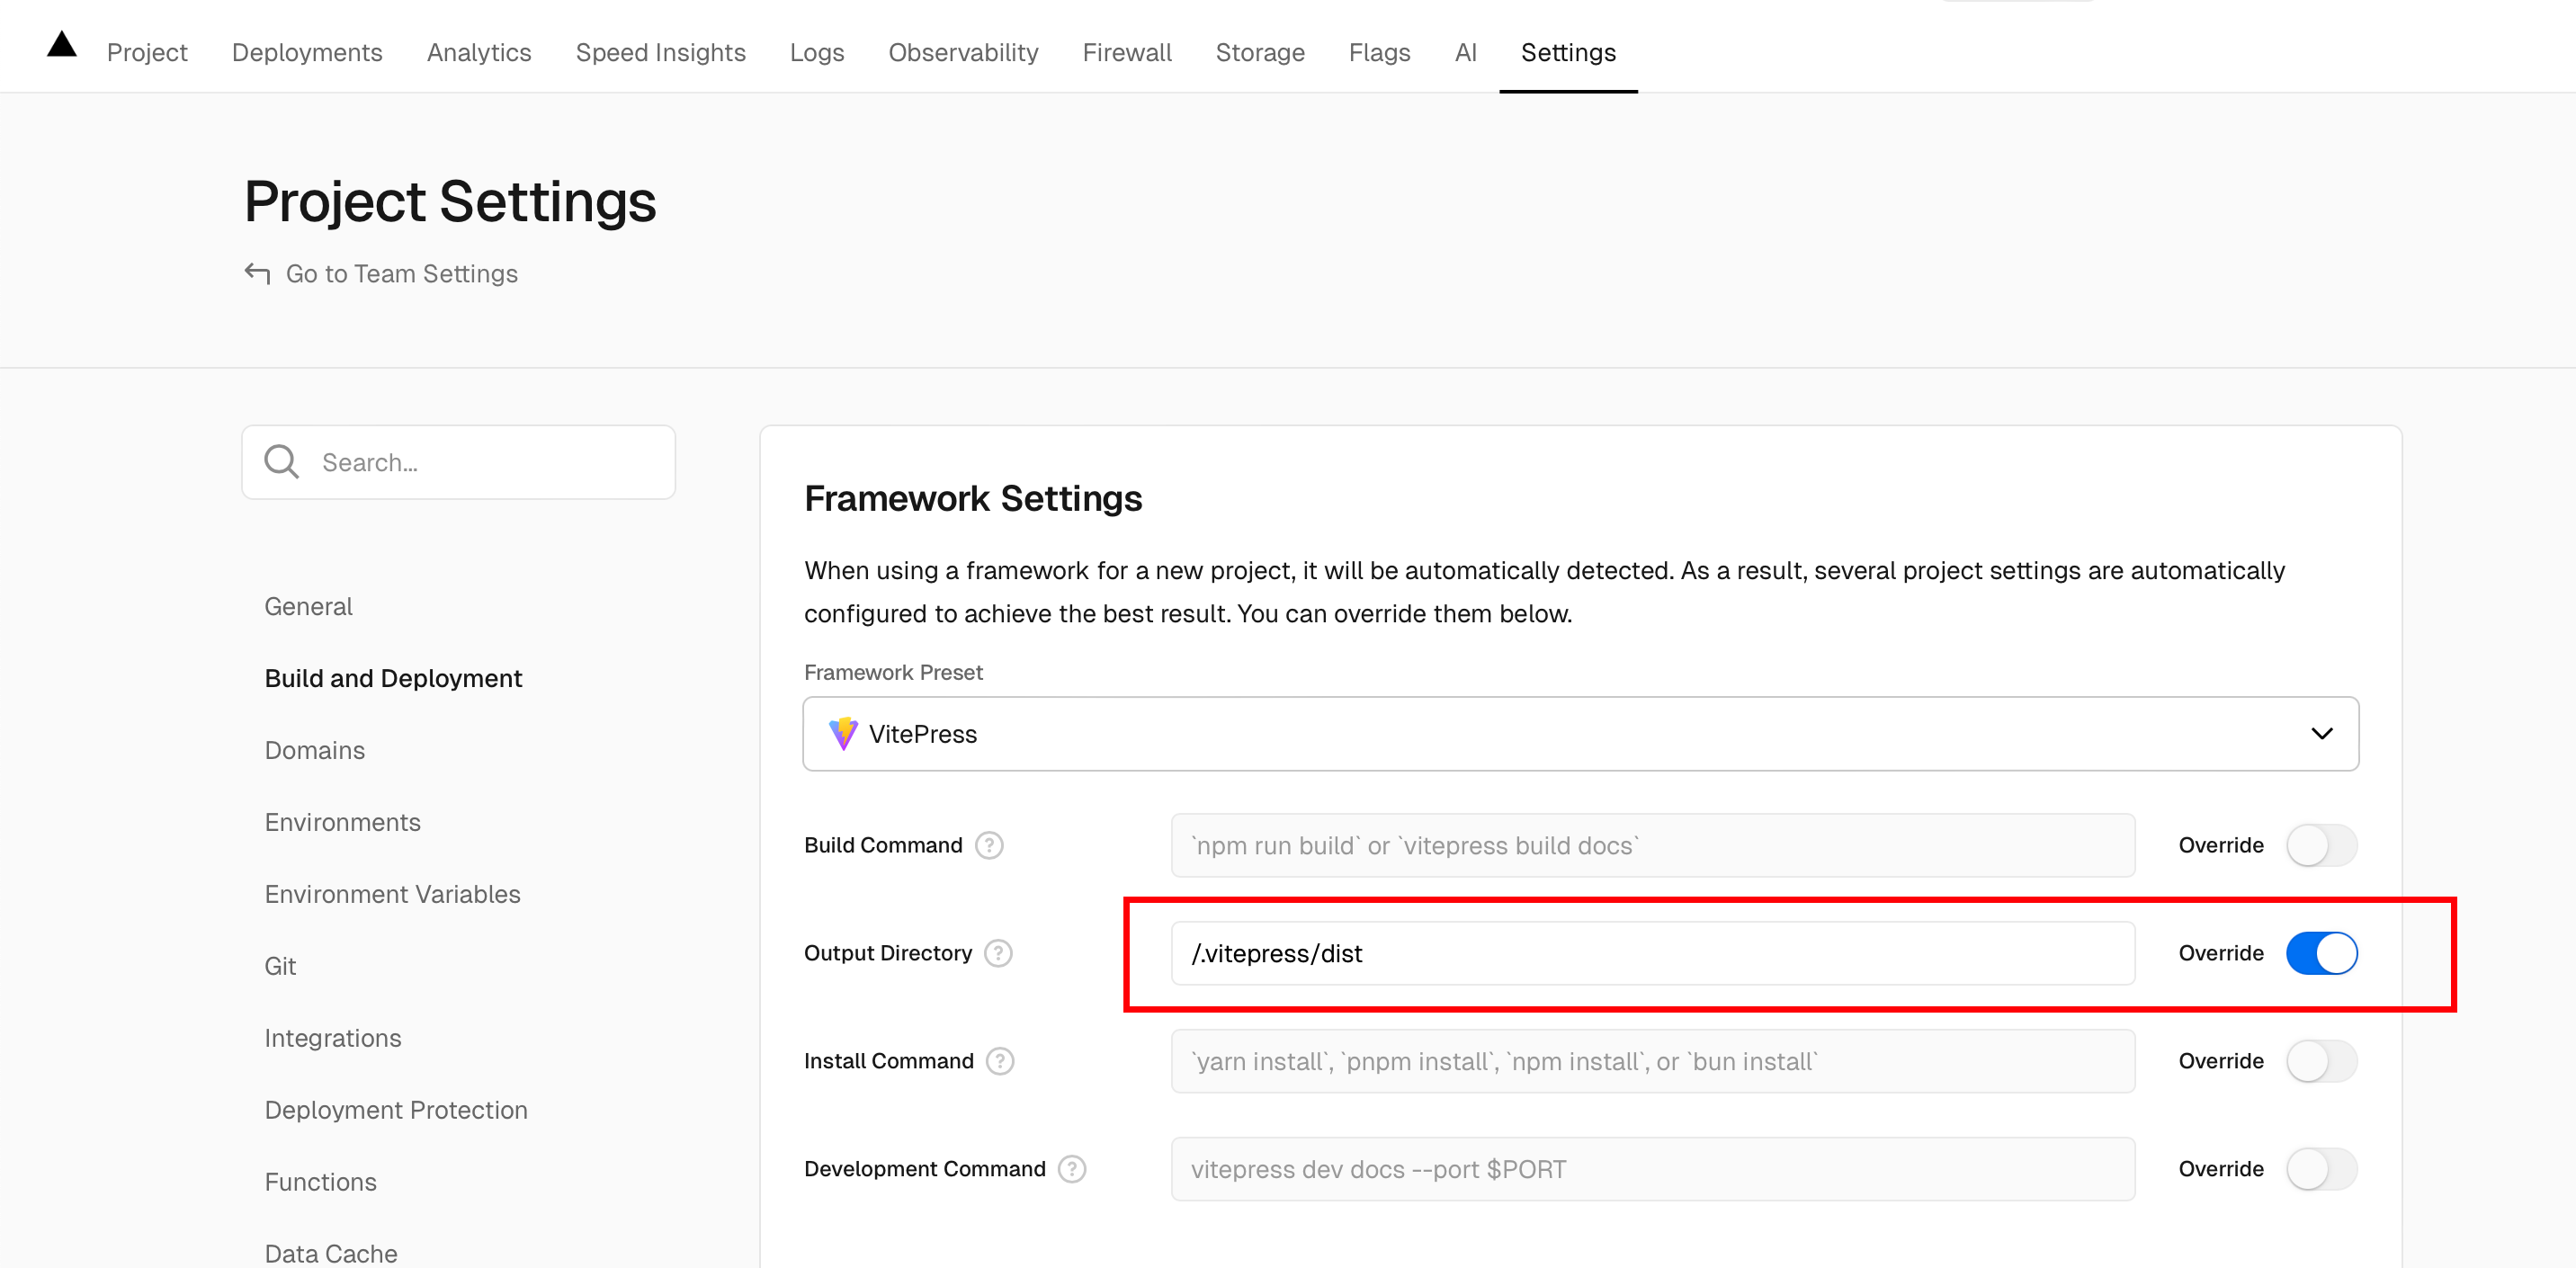Open Environments in sidebar
This screenshot has height=1268, width=2576.
click(x=342, y=822)
